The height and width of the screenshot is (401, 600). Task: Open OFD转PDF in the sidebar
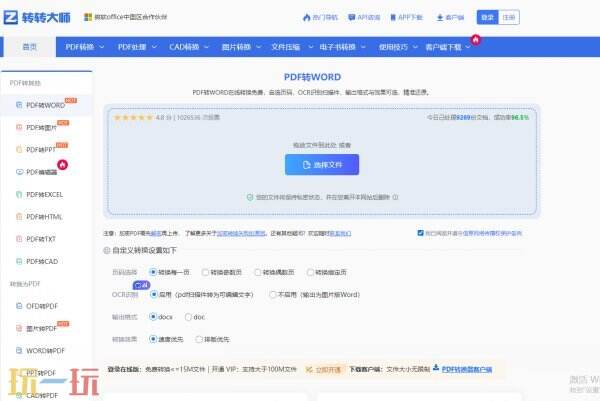tap(42, 306)
